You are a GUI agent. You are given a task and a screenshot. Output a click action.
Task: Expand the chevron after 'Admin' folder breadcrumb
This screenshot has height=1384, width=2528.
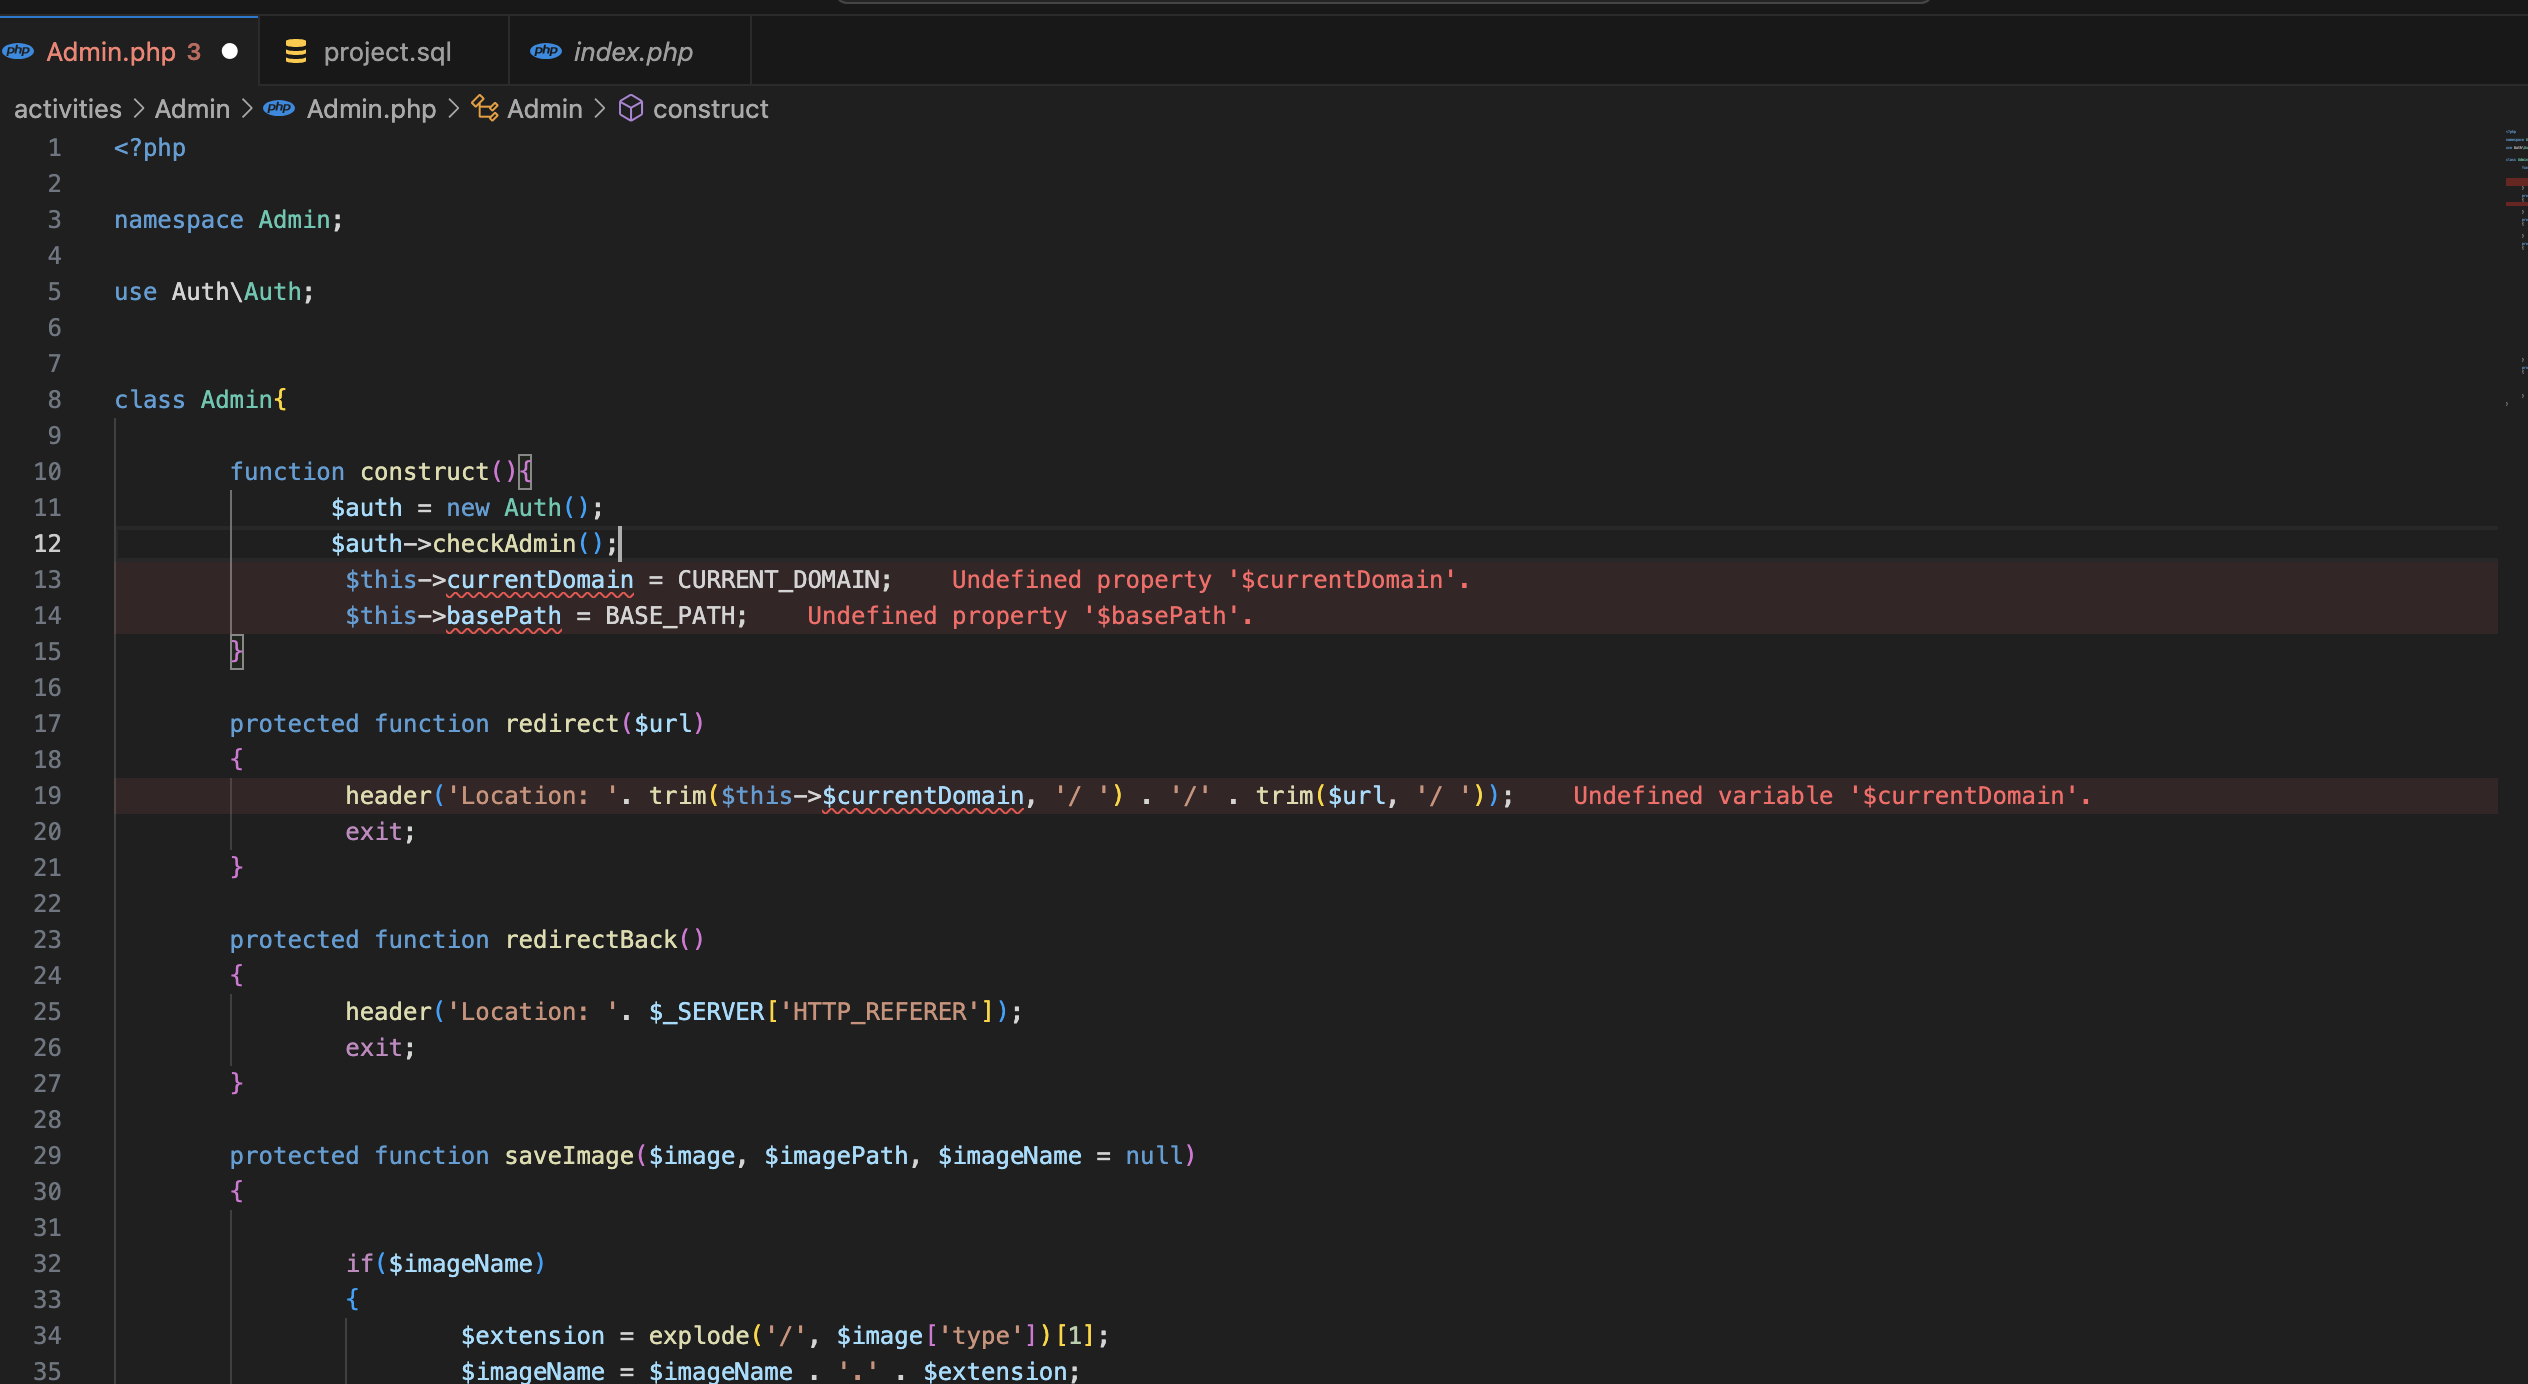(x=247, y=108)
